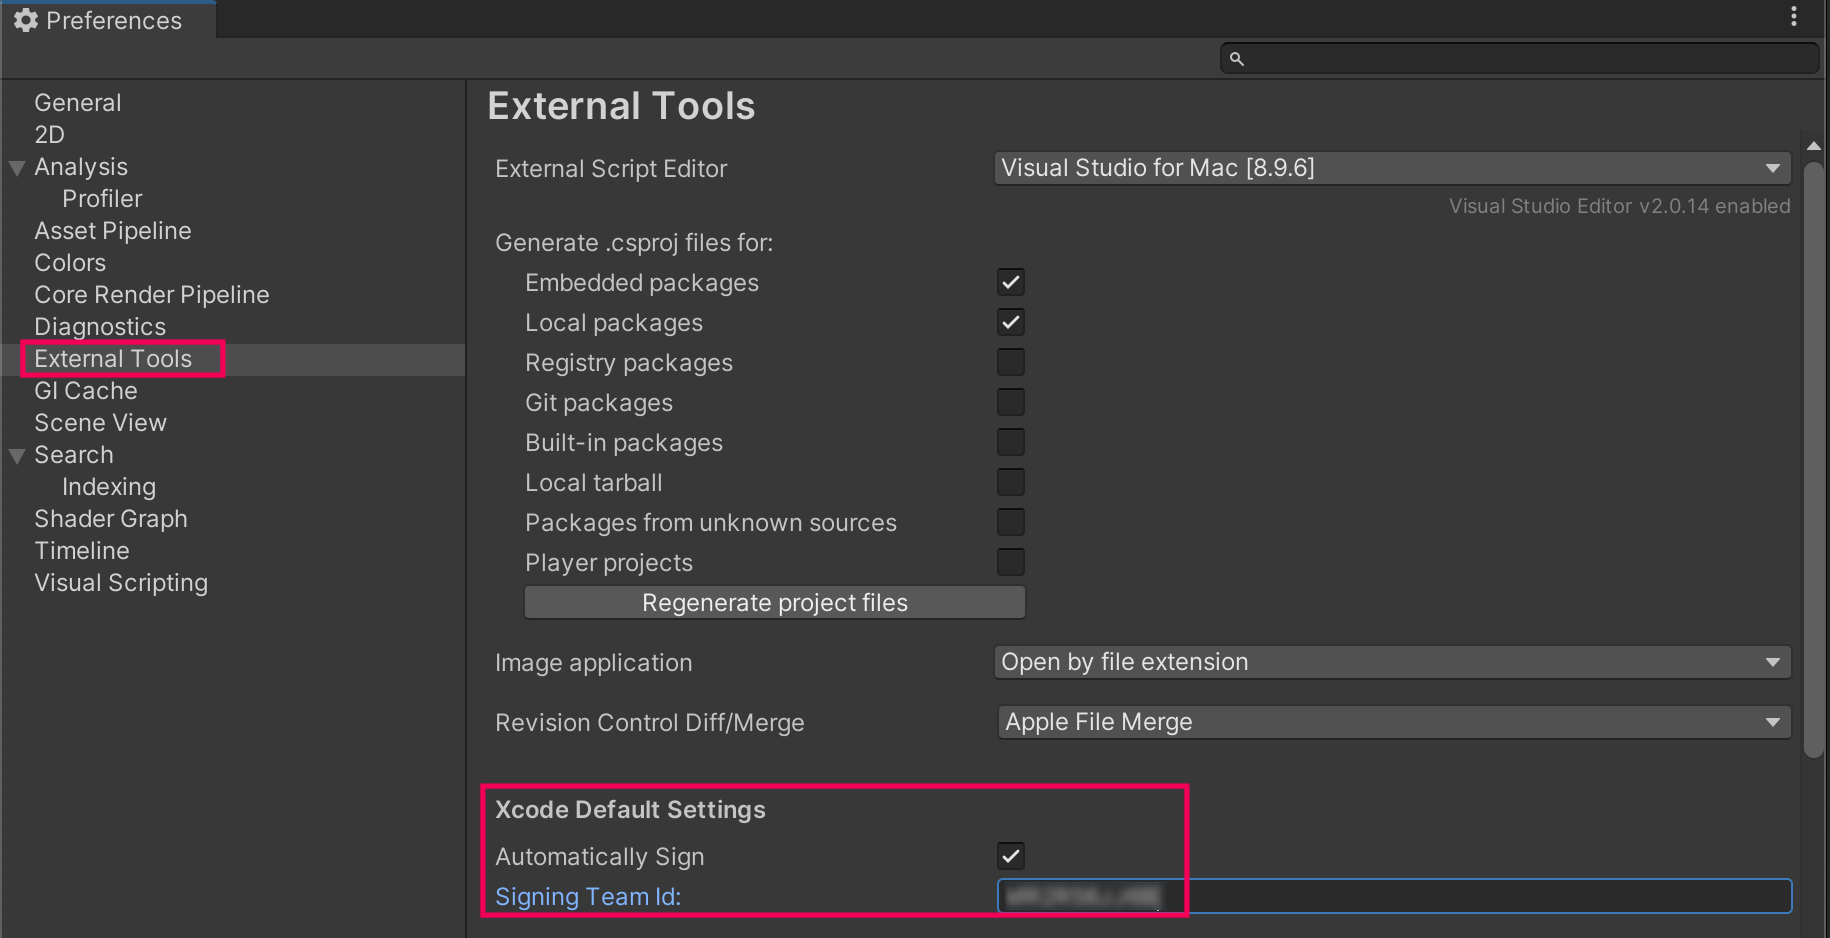Enable Registry packages checkbox
The width and height of the screenshot is (1830, 938).
click(x=1011, y=362)
